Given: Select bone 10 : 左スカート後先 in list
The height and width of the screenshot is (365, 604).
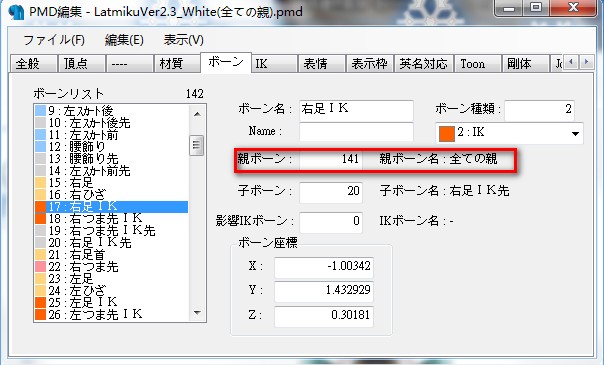Looking at the screenshot, I should pyautogui.click(x=112, y=123).
